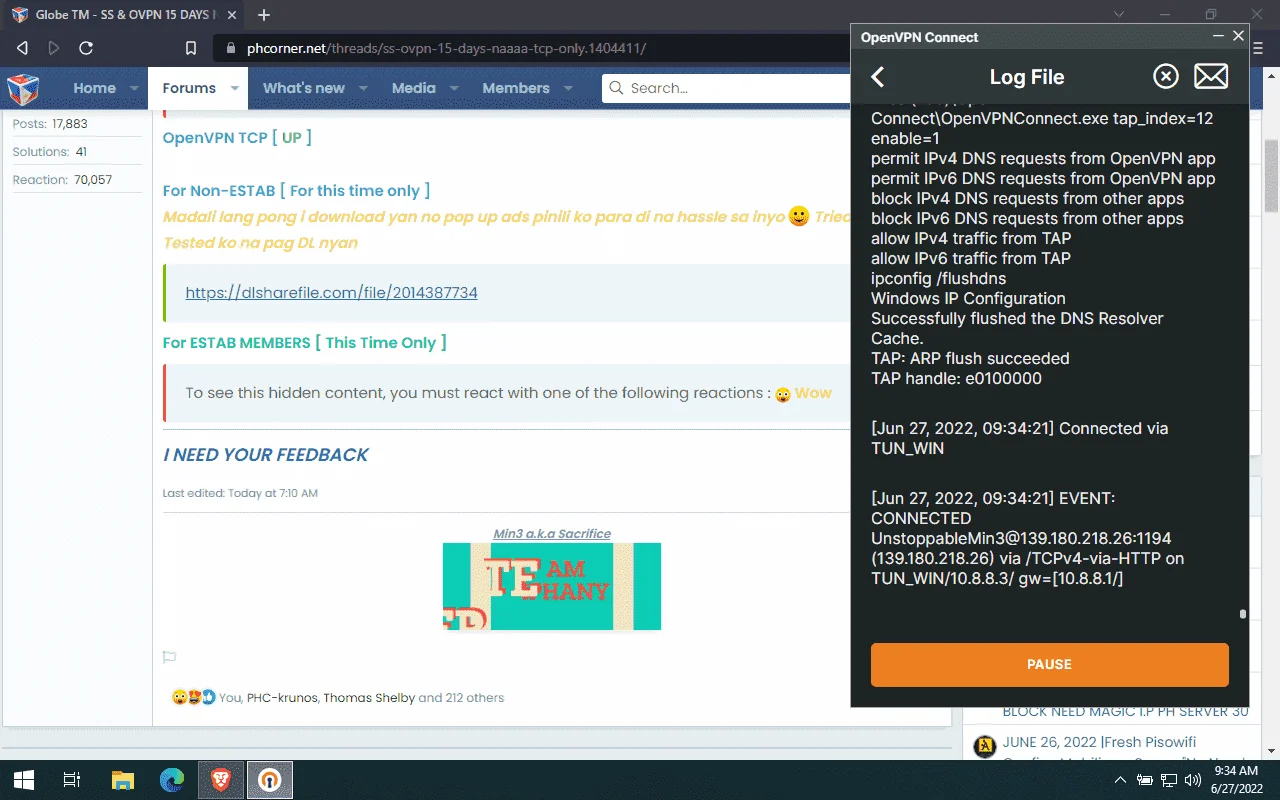Click the phcorner site logo icon
Screen dimensions: 1280x800
click(x=23, y=88)
